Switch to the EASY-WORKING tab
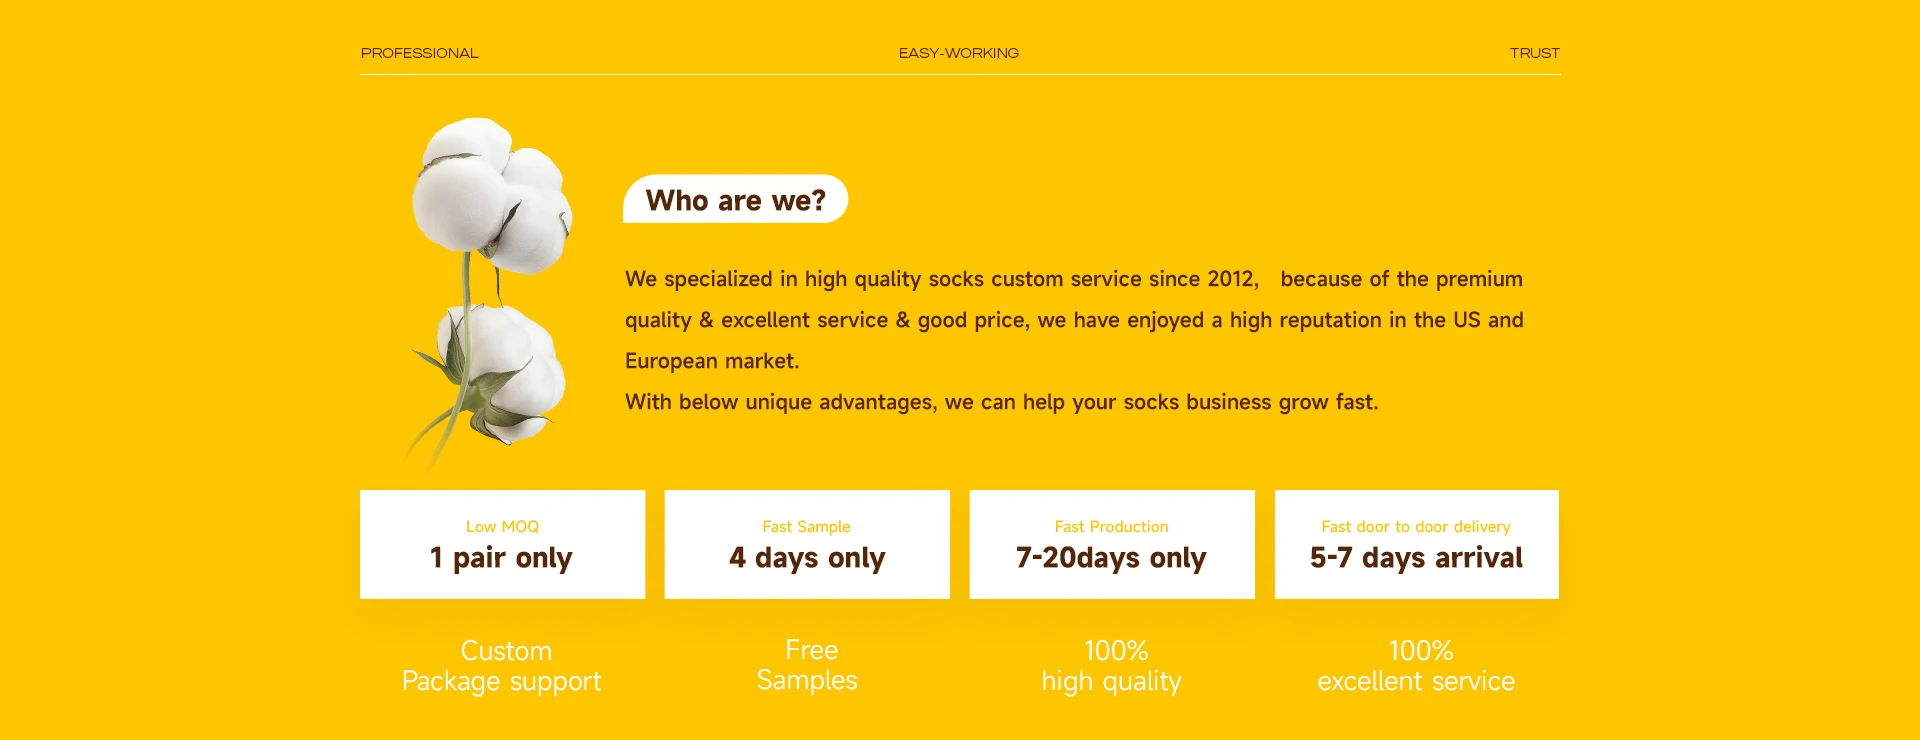This screenshot has height=740, width=1920. (x=958, y=53)
